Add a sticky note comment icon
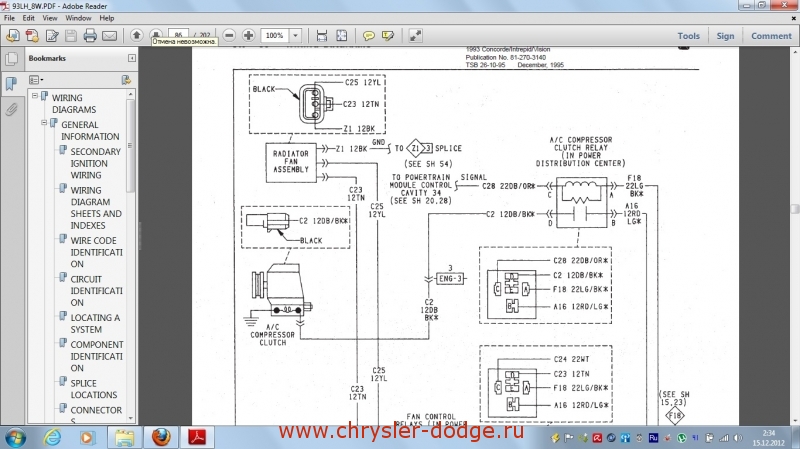 click(x=368, y=35)
